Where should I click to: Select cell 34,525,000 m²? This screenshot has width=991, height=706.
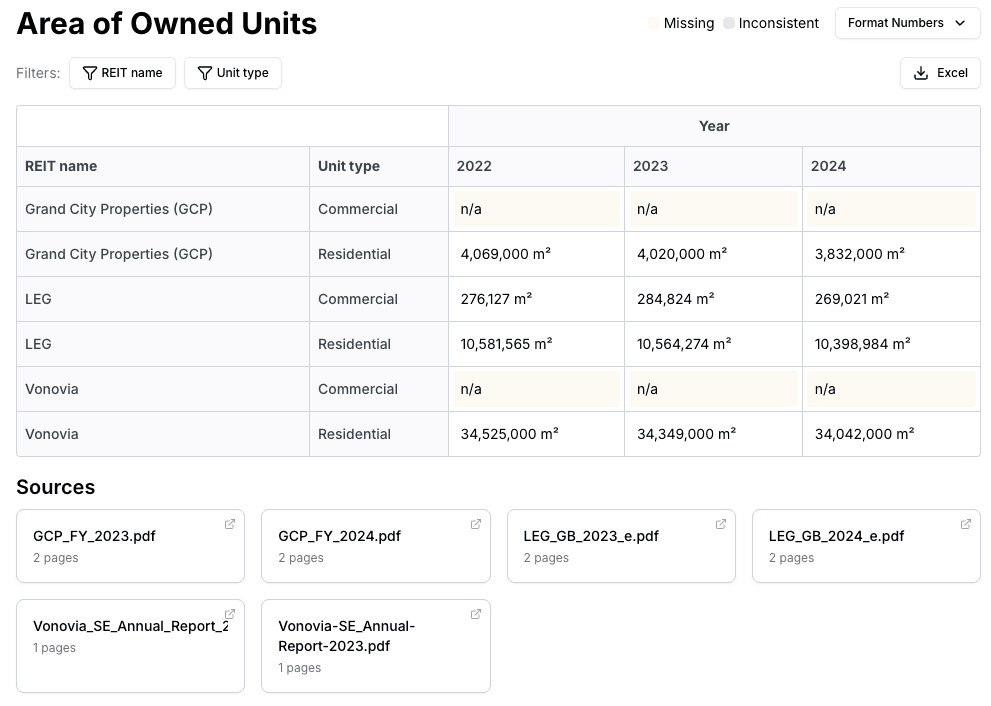coord(537,434)
